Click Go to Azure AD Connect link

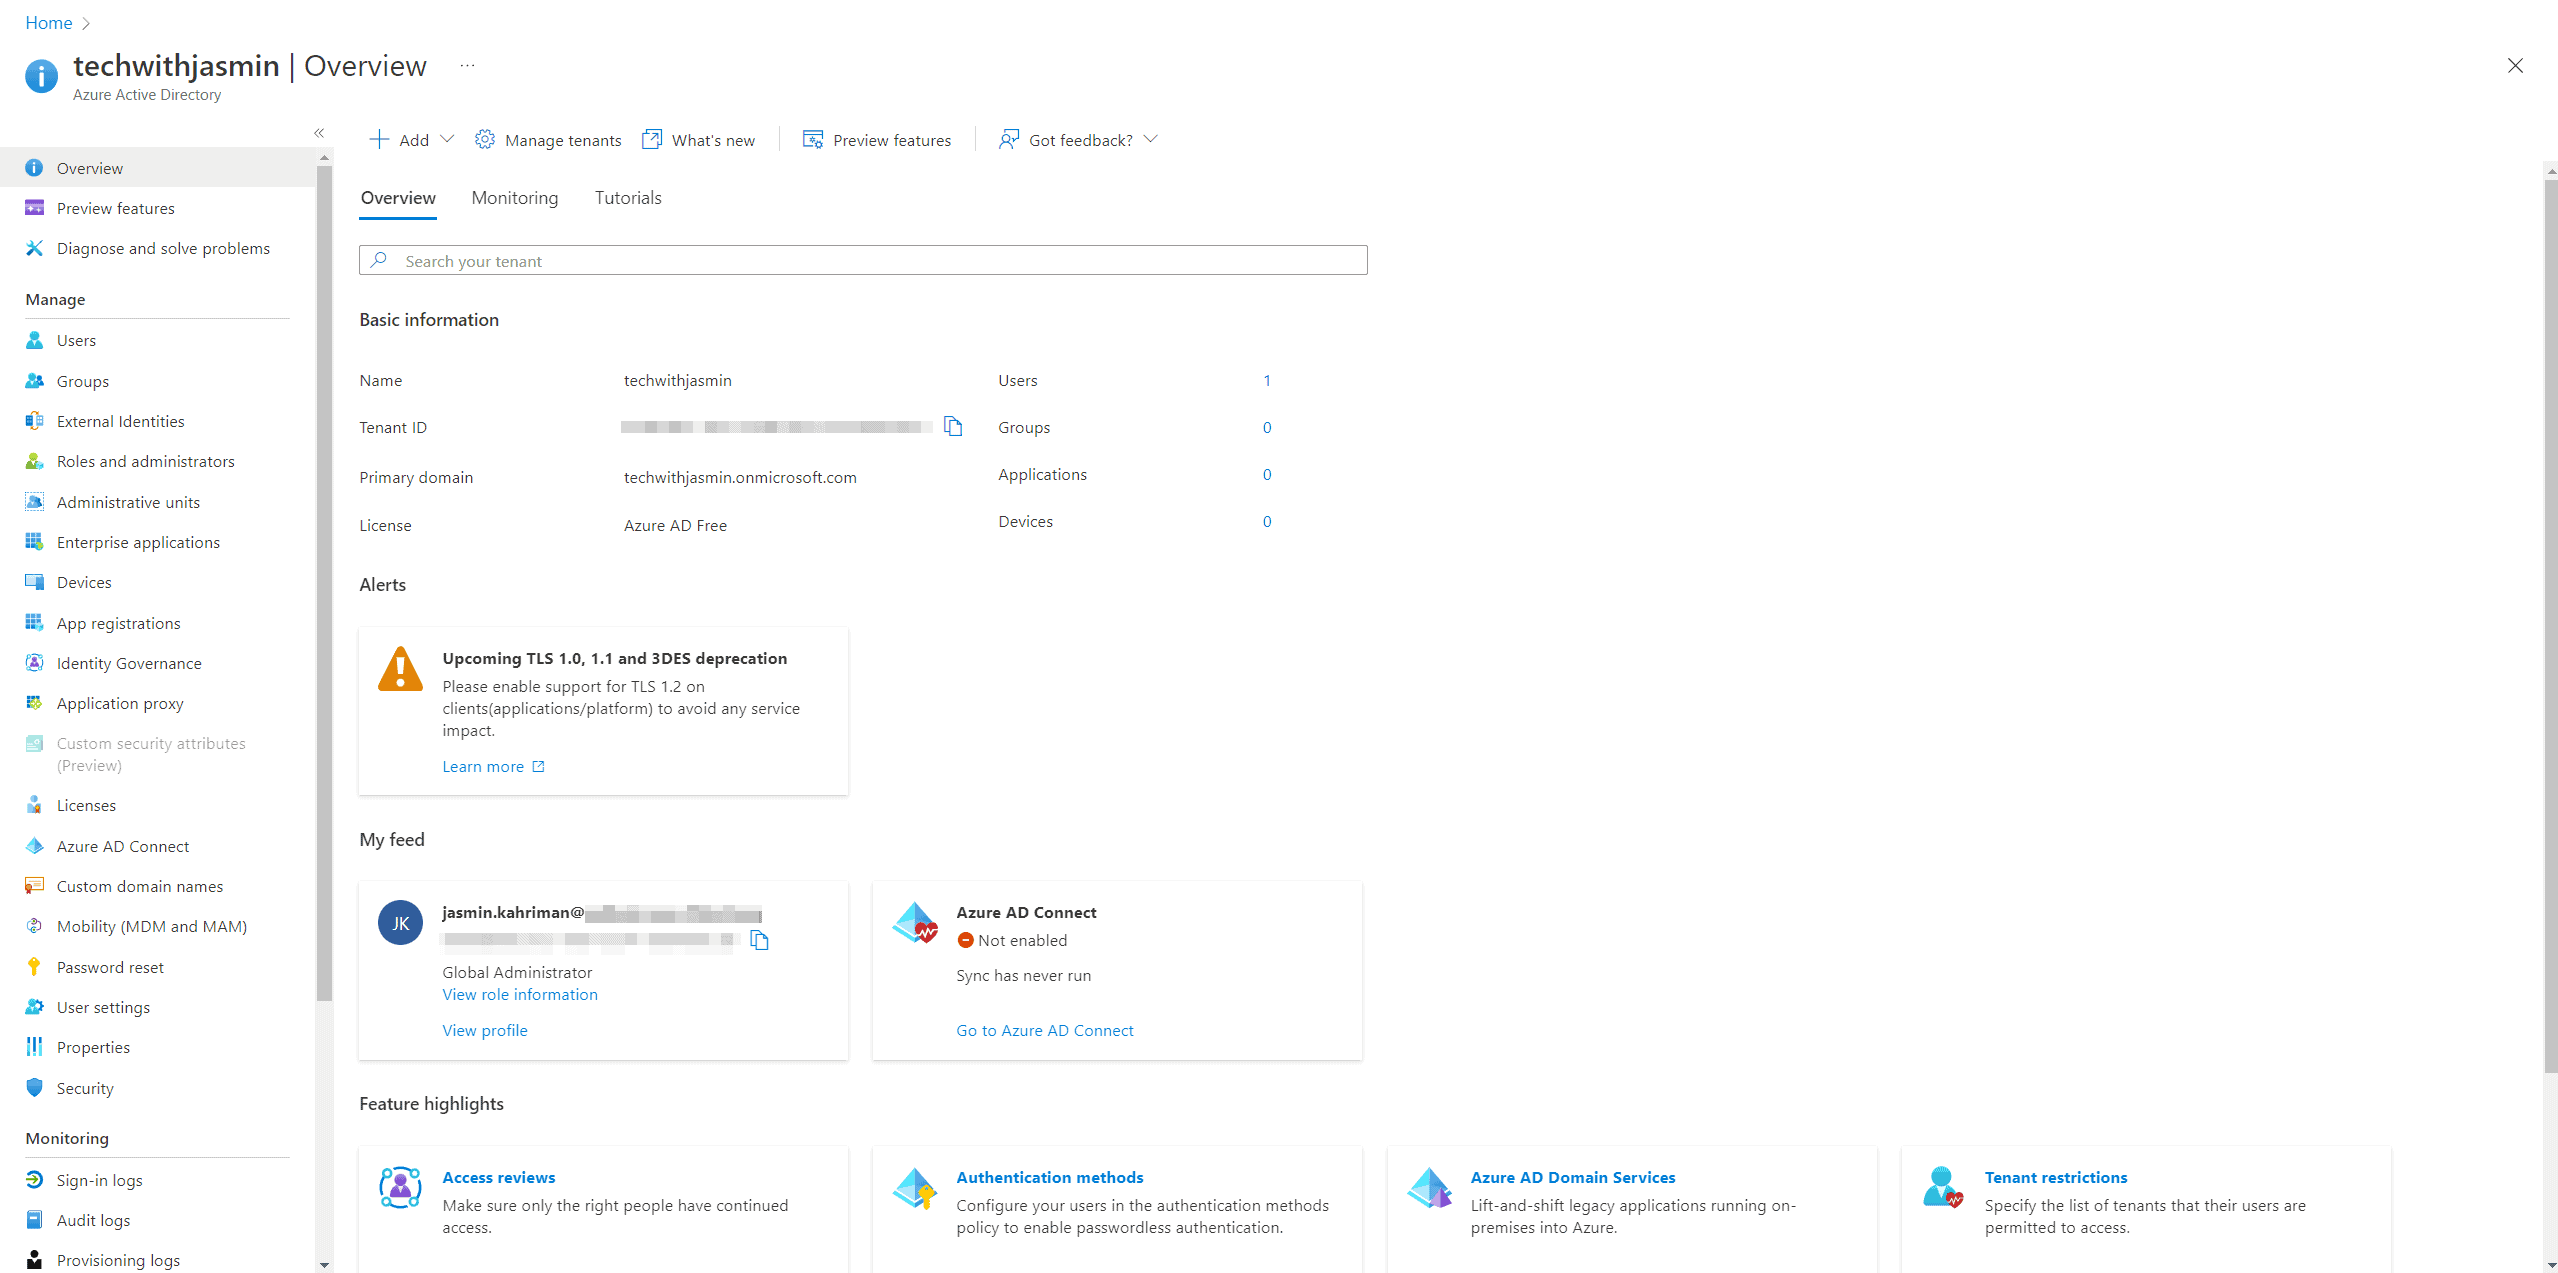coord(1044,1030)
